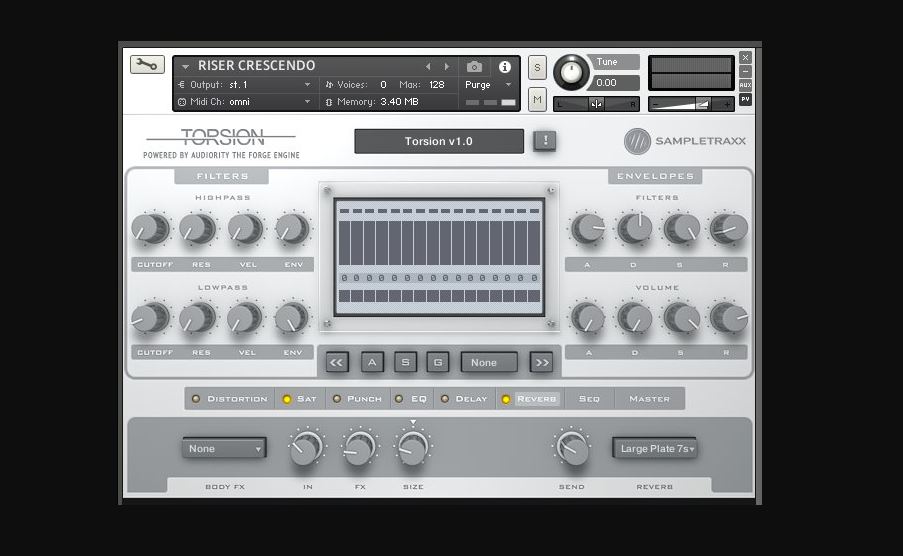Click the Highpass Cutoff knob
The height and width of the screenshot is (556, 903).
[151, 229]
